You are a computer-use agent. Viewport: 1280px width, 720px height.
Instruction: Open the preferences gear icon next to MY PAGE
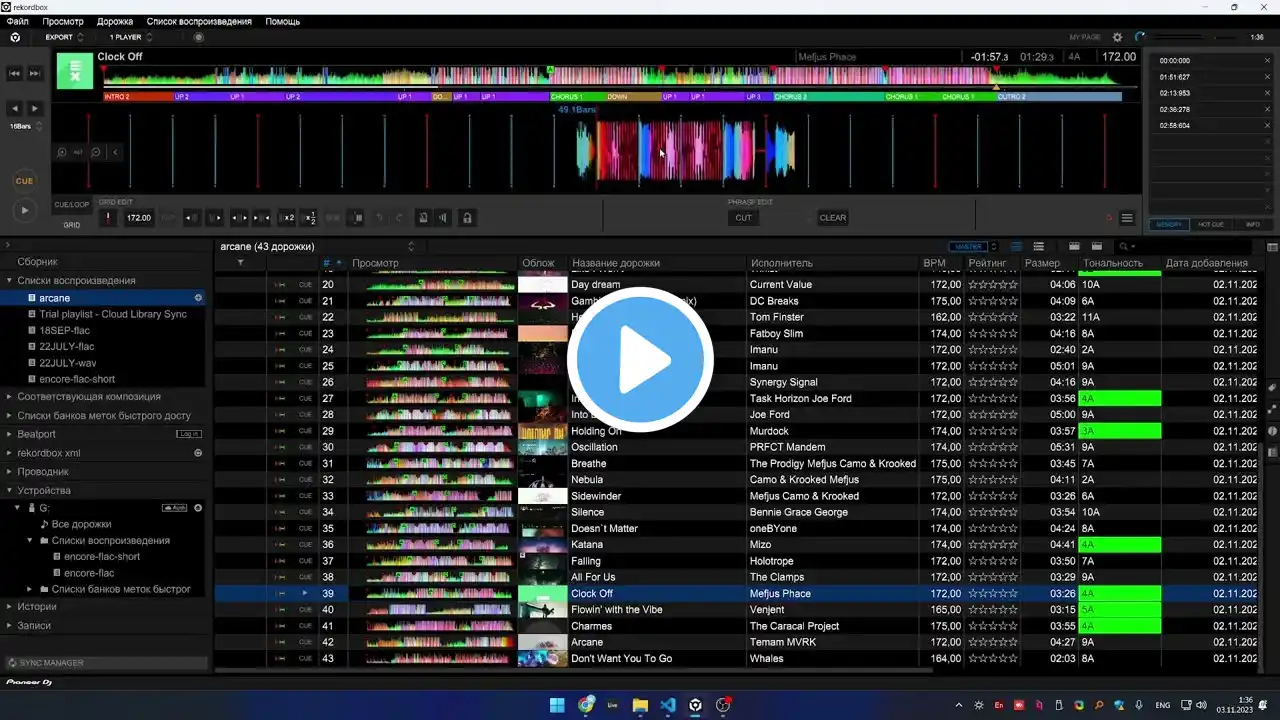coord(1118,37)
